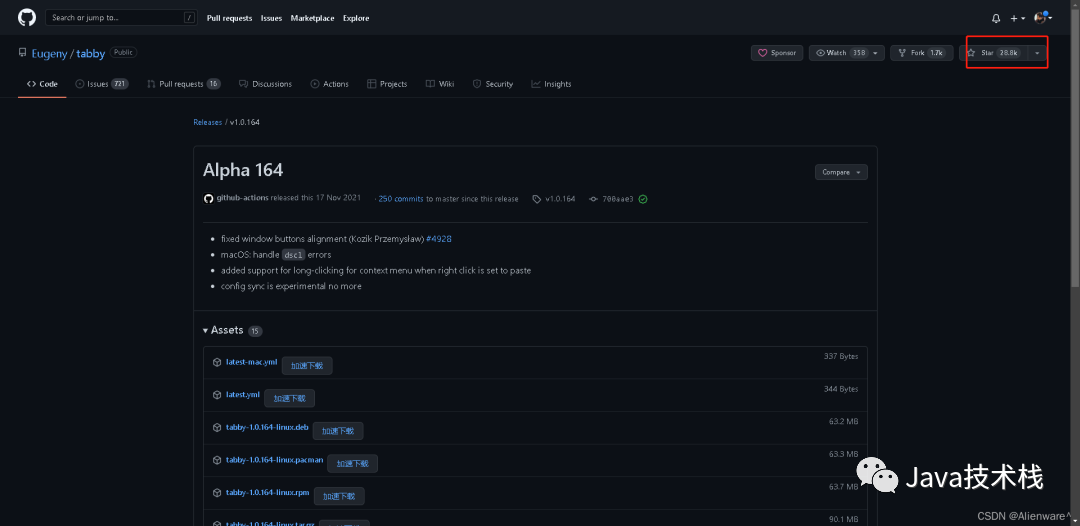This screenshot has height=526, width=1080.
Task: Go back to Releases breadcrumb
Action: [x=207, y=122]
